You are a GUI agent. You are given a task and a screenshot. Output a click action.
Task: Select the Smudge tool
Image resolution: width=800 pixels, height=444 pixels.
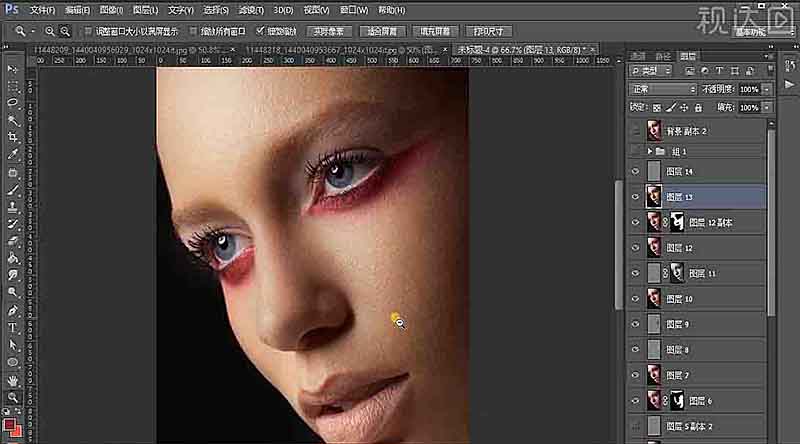click(13, 276)
